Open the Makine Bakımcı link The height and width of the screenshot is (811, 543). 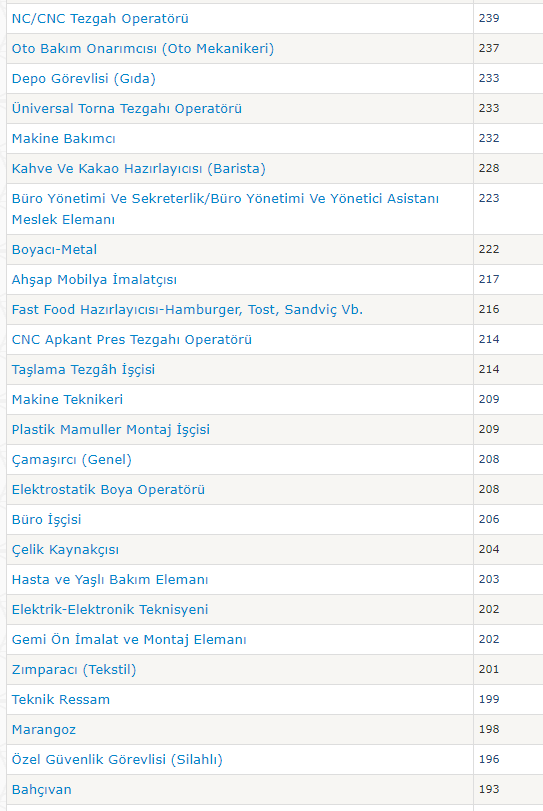tap(64, 139)
